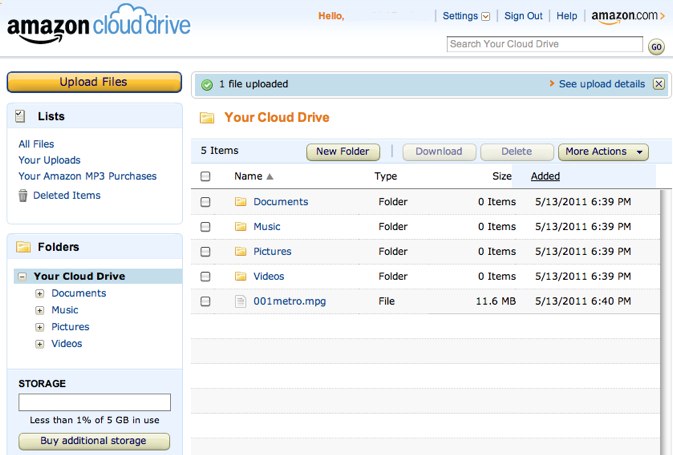Sort by the Added column header
Viewport: 673px width, 455px height.
545,176
